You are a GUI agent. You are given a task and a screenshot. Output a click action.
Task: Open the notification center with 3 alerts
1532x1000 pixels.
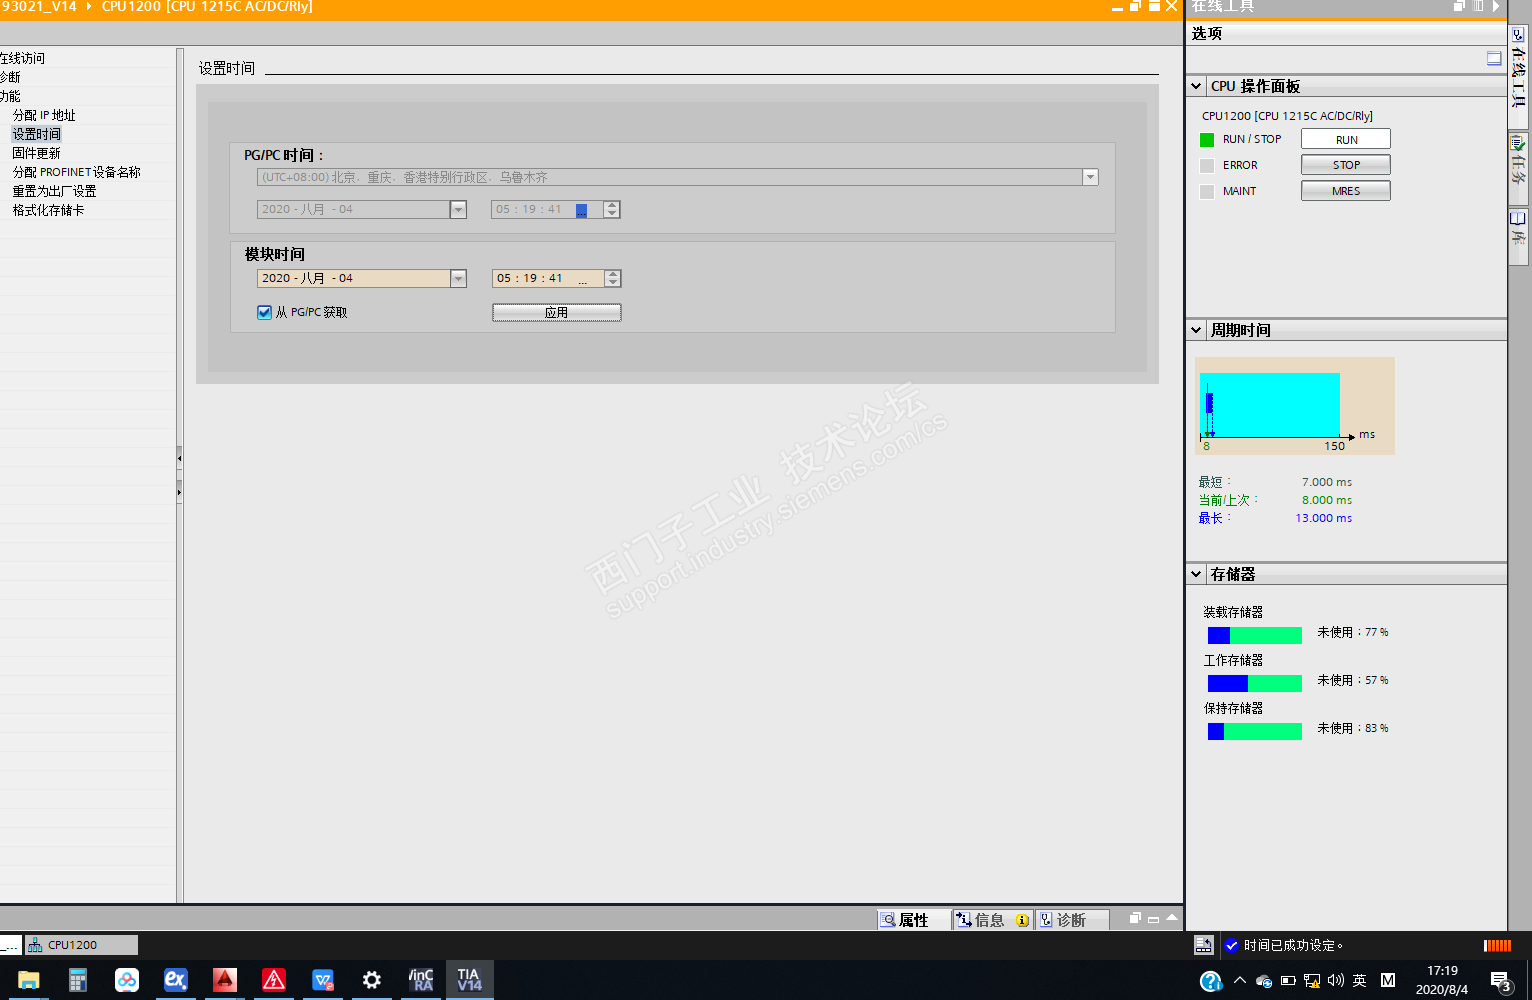point(1501,981)
